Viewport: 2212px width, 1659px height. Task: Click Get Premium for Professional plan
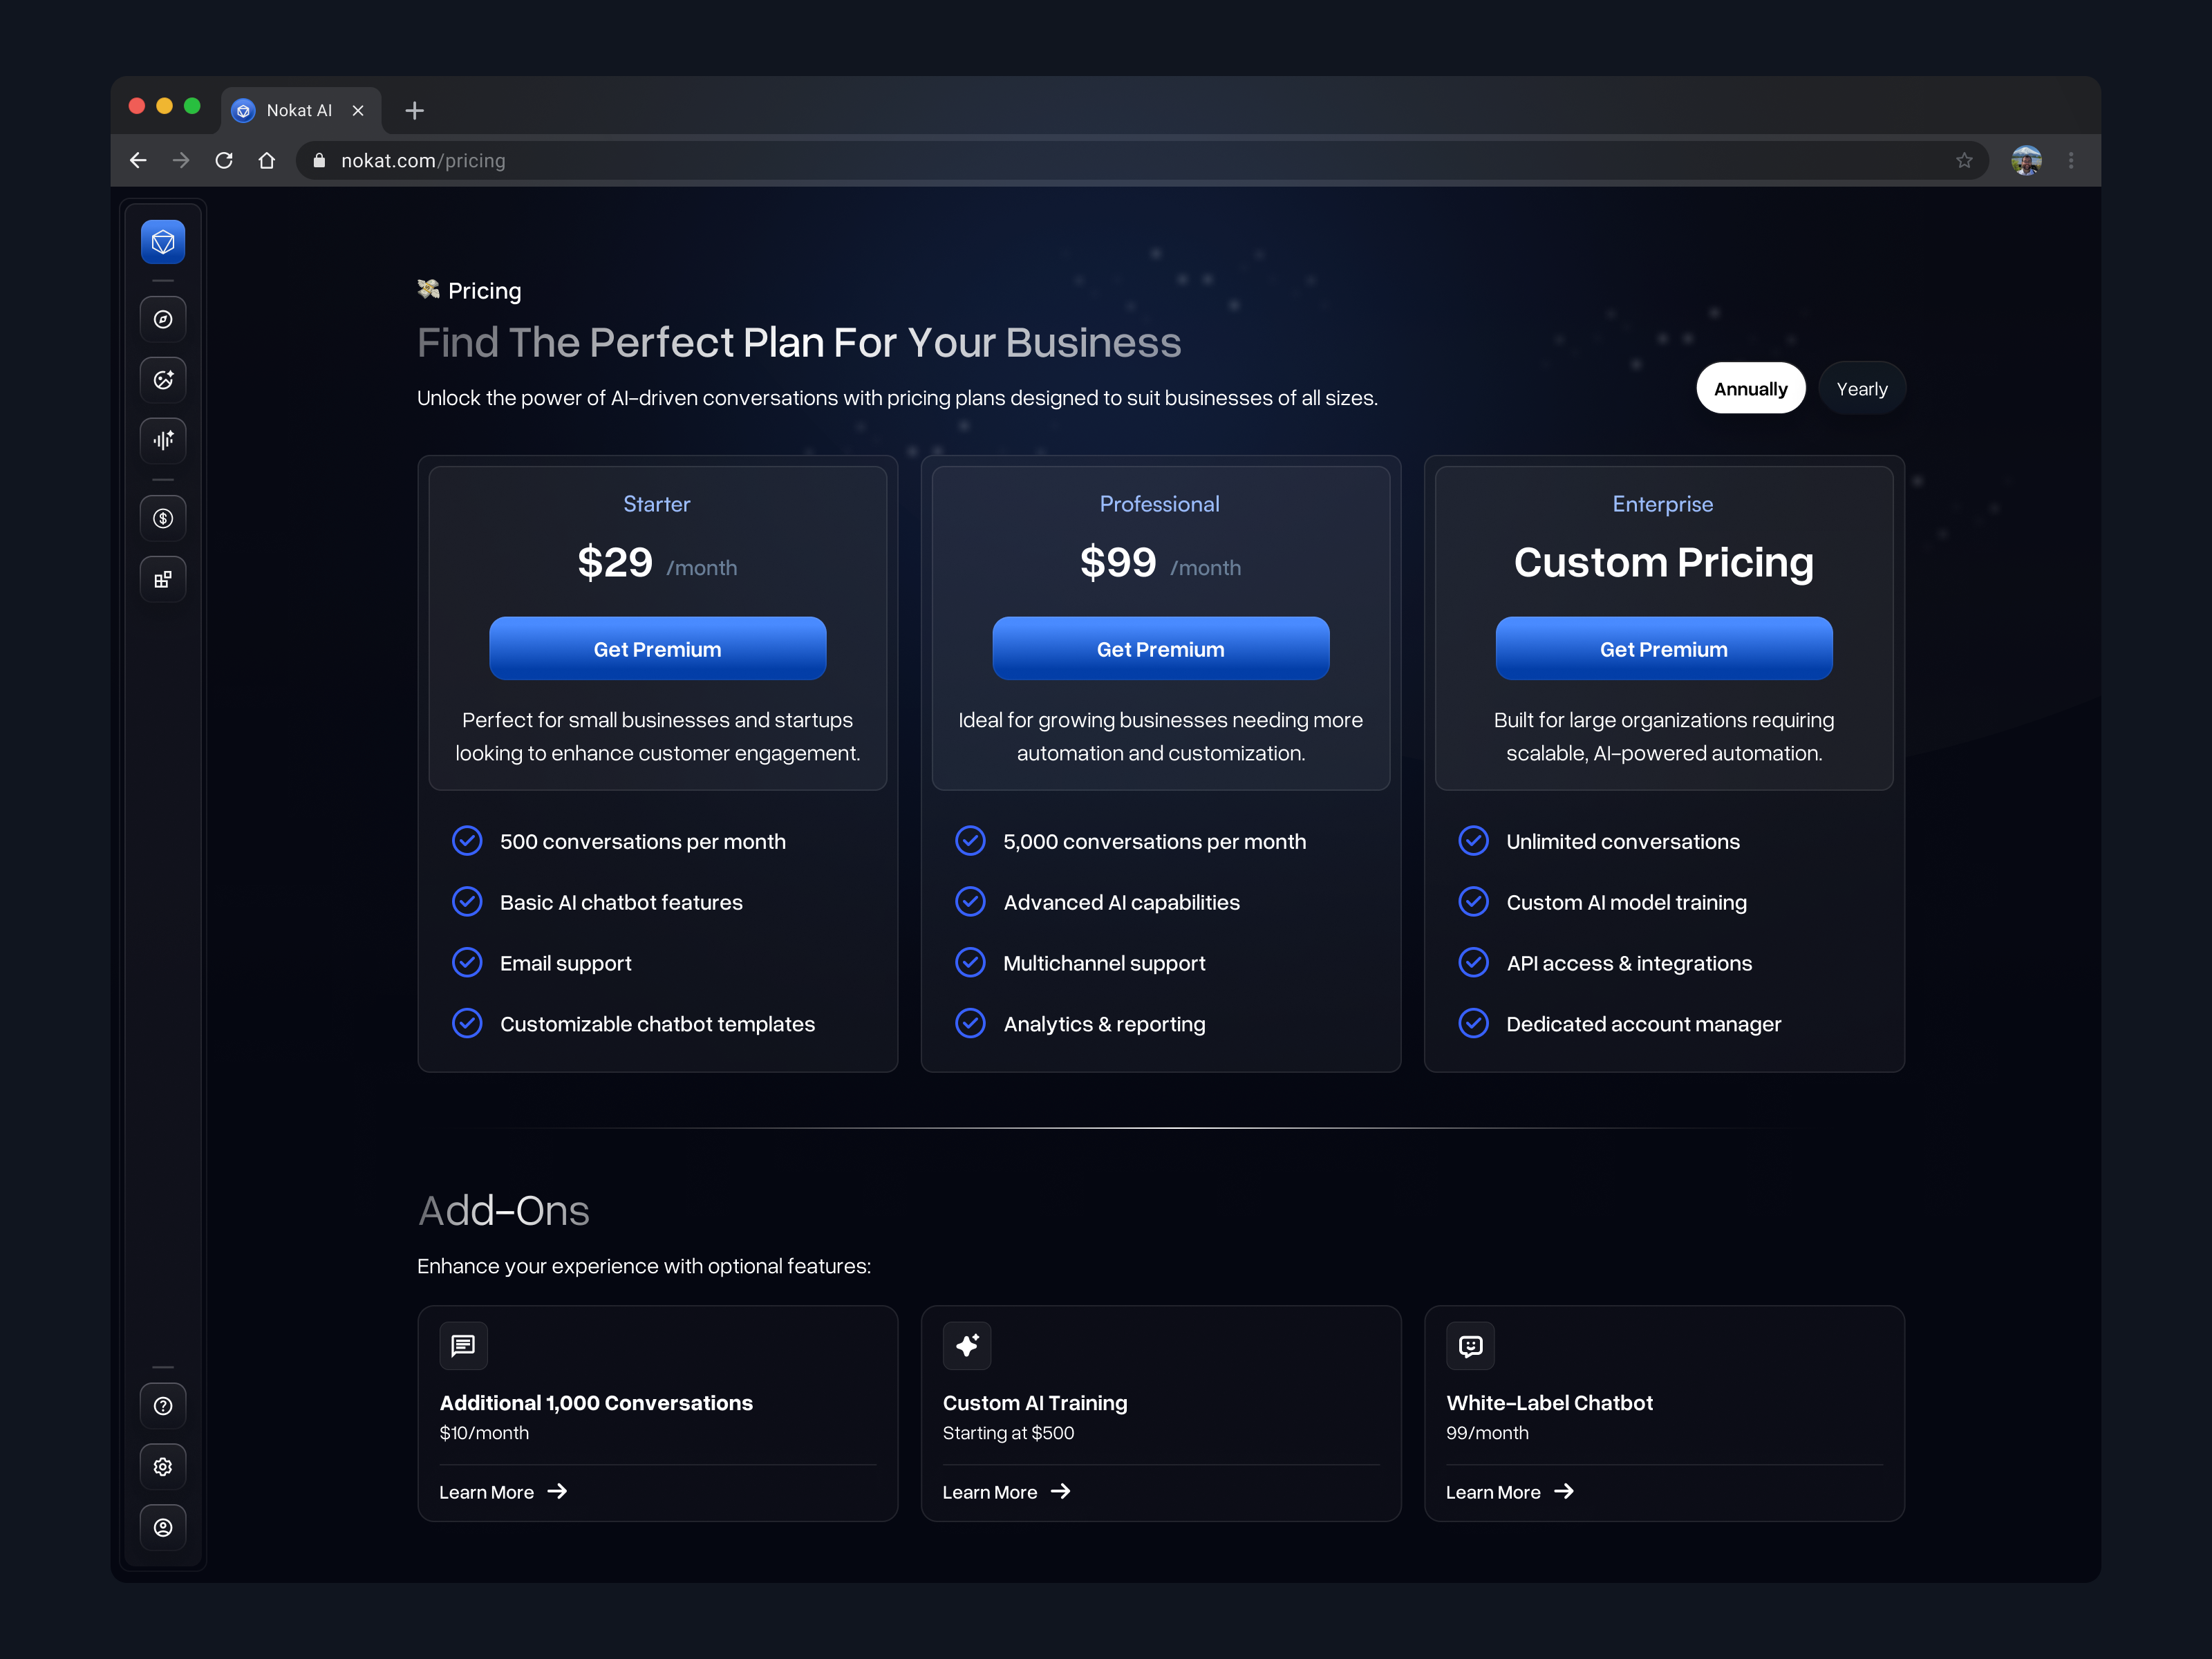coord(1160,649)
